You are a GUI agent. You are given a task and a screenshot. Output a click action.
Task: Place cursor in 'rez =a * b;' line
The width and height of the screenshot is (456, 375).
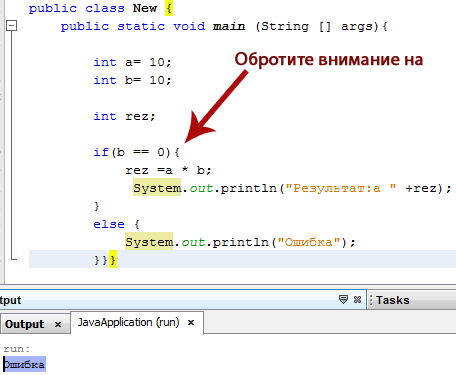pyautogui.click(x=168, y=170)
